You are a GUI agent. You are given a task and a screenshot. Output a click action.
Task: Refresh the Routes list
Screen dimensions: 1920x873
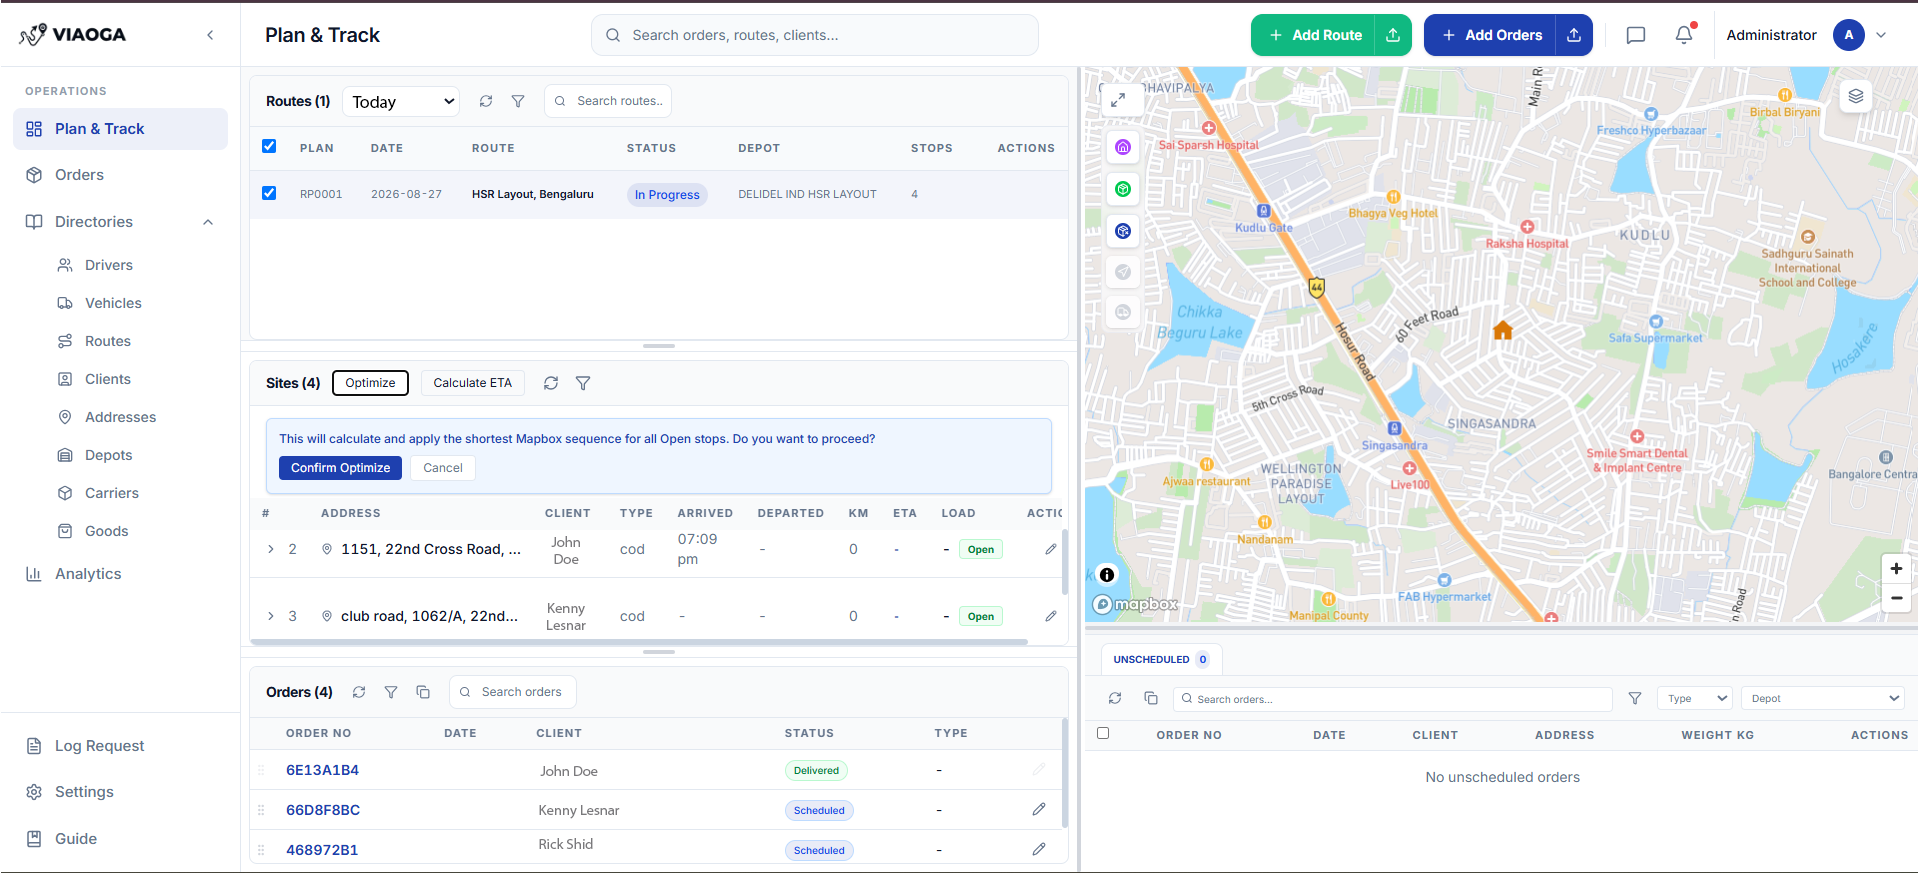click(486, 101)
